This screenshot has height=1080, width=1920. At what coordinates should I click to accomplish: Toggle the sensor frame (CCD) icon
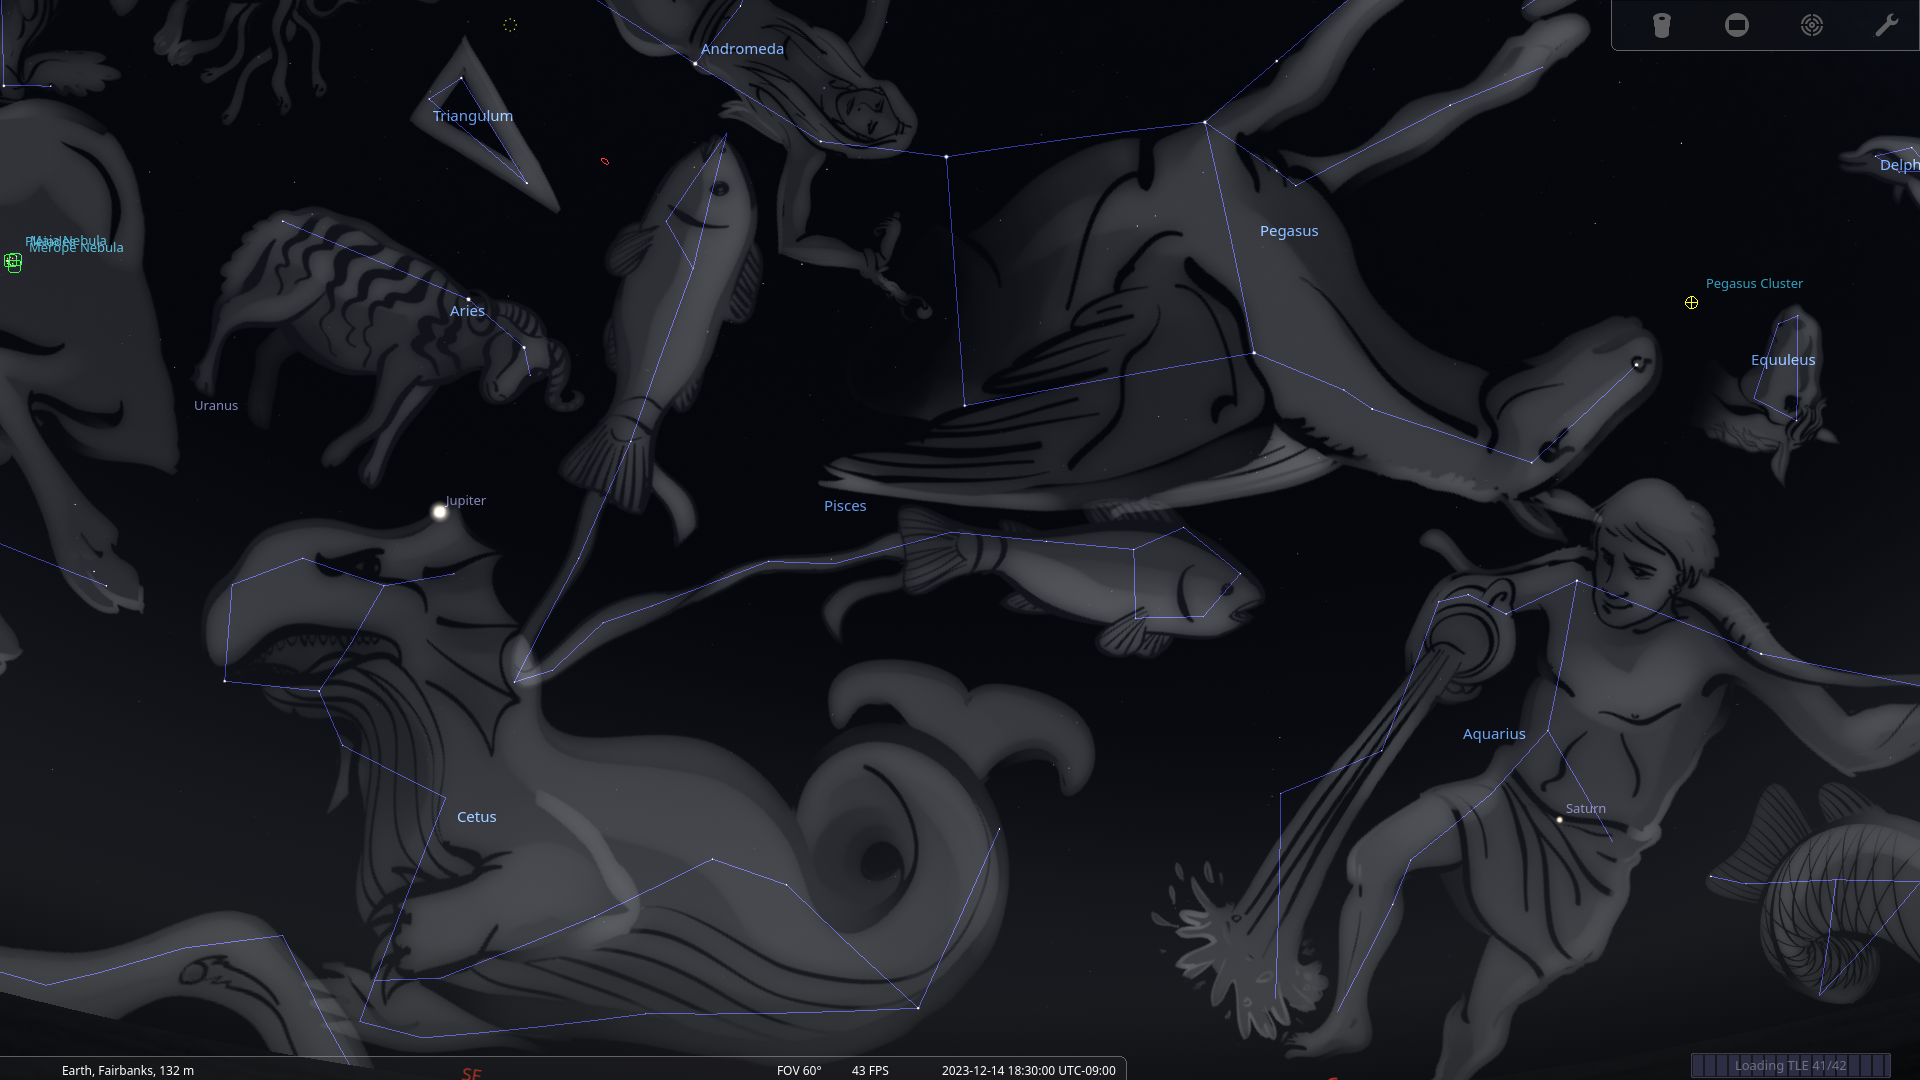pyautogui.click(x=1737, y=25)
